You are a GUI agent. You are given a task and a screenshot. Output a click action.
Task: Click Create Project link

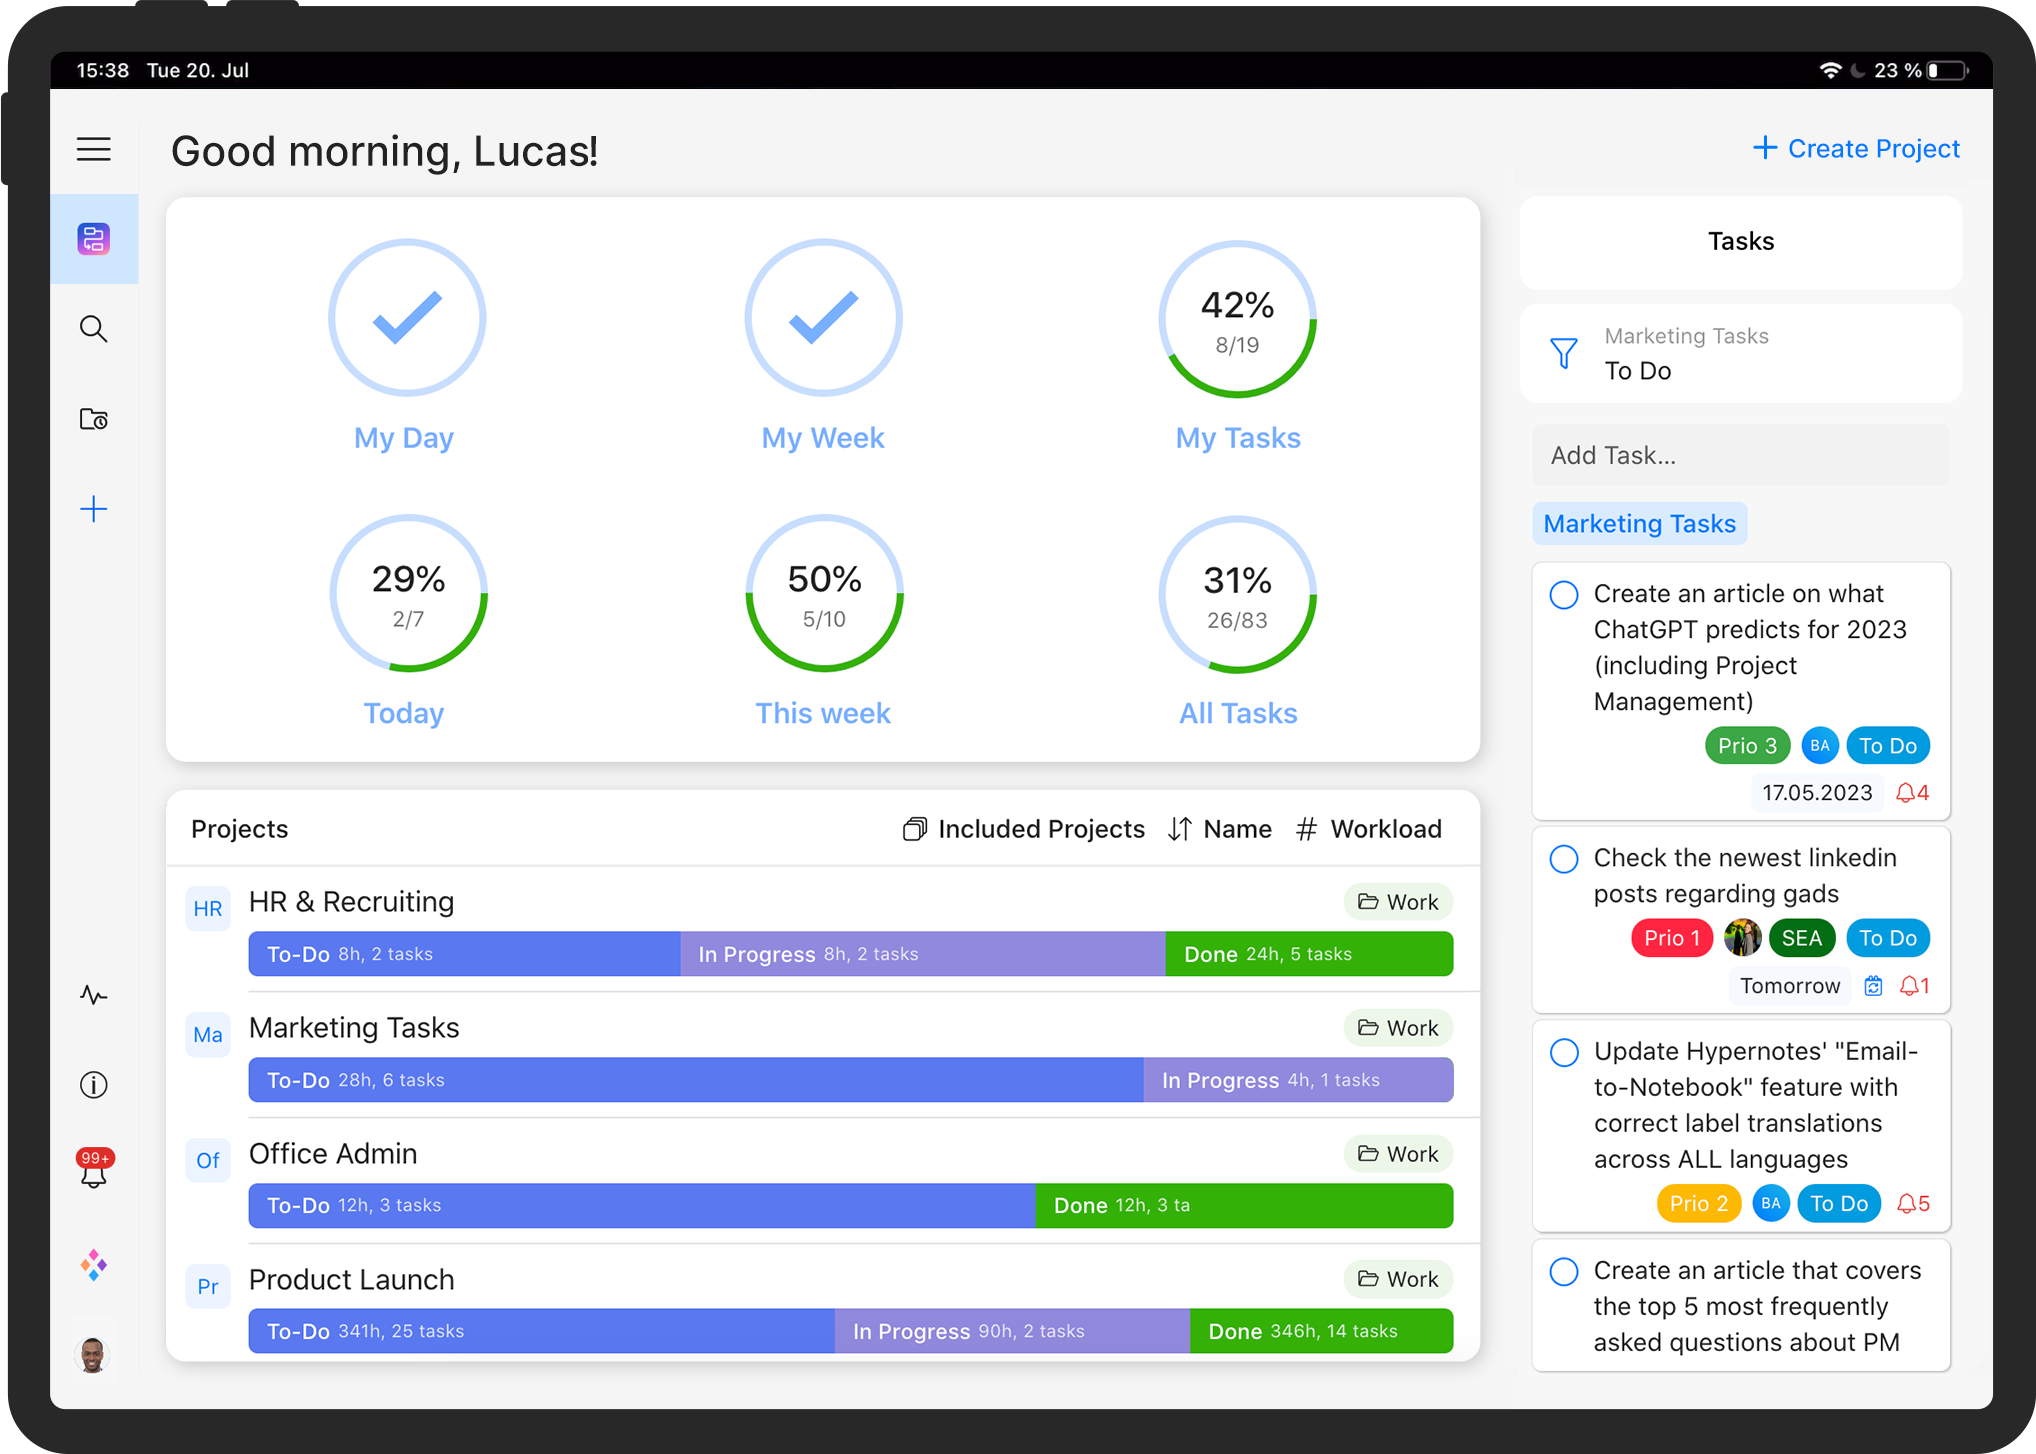pyautogui.click(x=1856, y=148)
